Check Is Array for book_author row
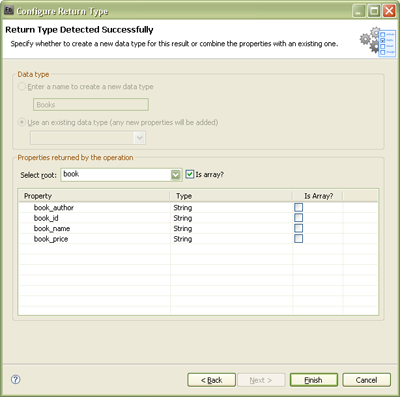This screenshot has height=397, width=400. tap(299, 207)
